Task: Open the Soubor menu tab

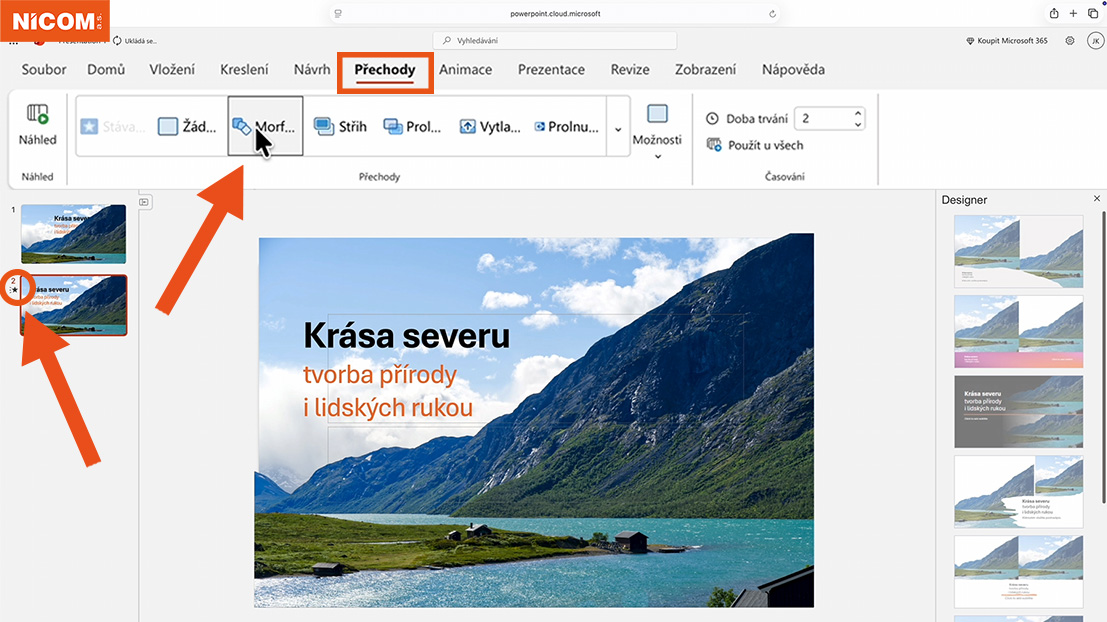Action: click(x=44, y=69)
